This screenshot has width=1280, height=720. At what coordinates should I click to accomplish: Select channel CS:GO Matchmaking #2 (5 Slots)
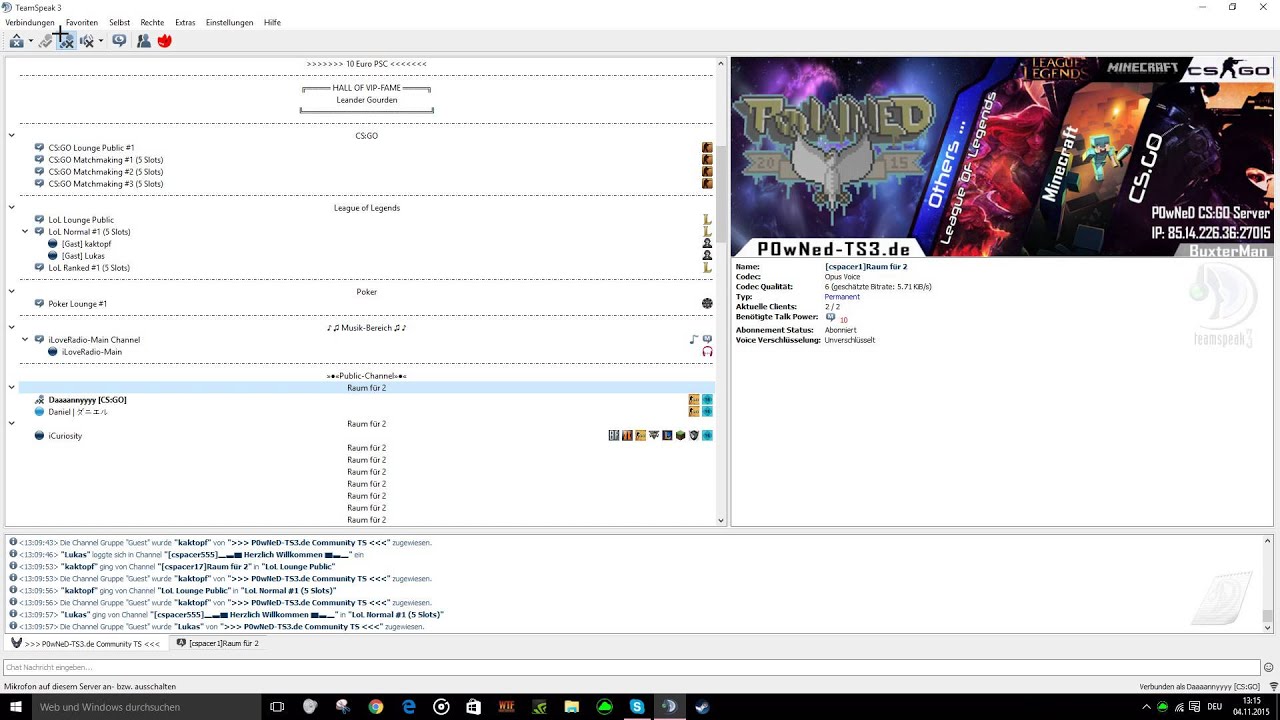106,172
